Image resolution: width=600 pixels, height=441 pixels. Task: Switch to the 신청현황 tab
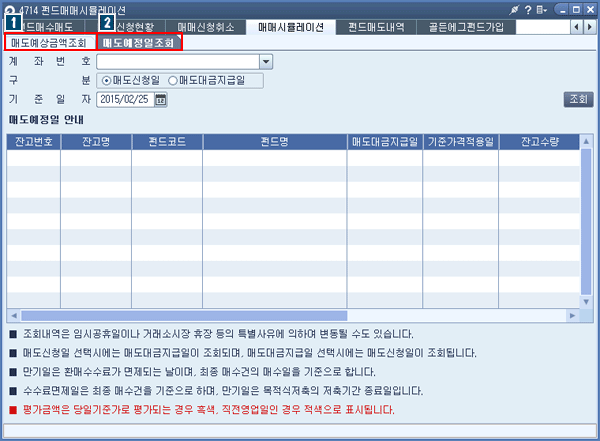point(126,27)
